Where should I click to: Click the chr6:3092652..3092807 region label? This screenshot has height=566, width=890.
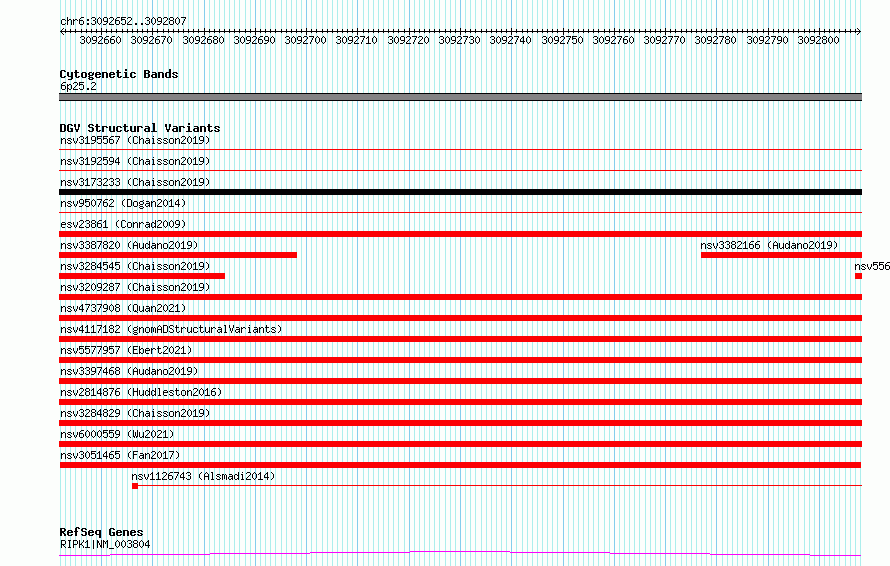click(x=123, y=21)
